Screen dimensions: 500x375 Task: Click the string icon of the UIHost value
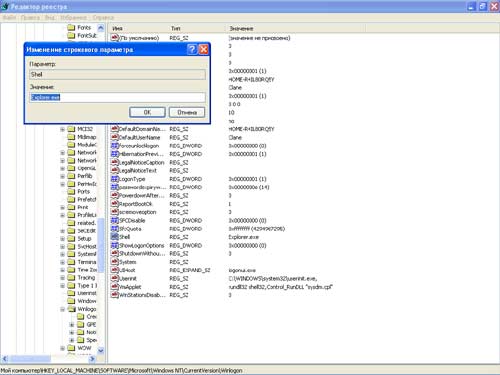coord(115,270)
